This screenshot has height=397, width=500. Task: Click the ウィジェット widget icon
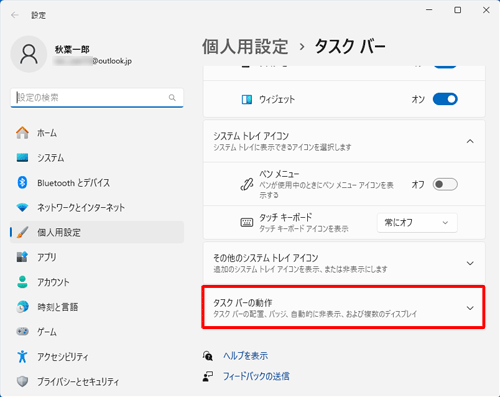click(247, 99)
